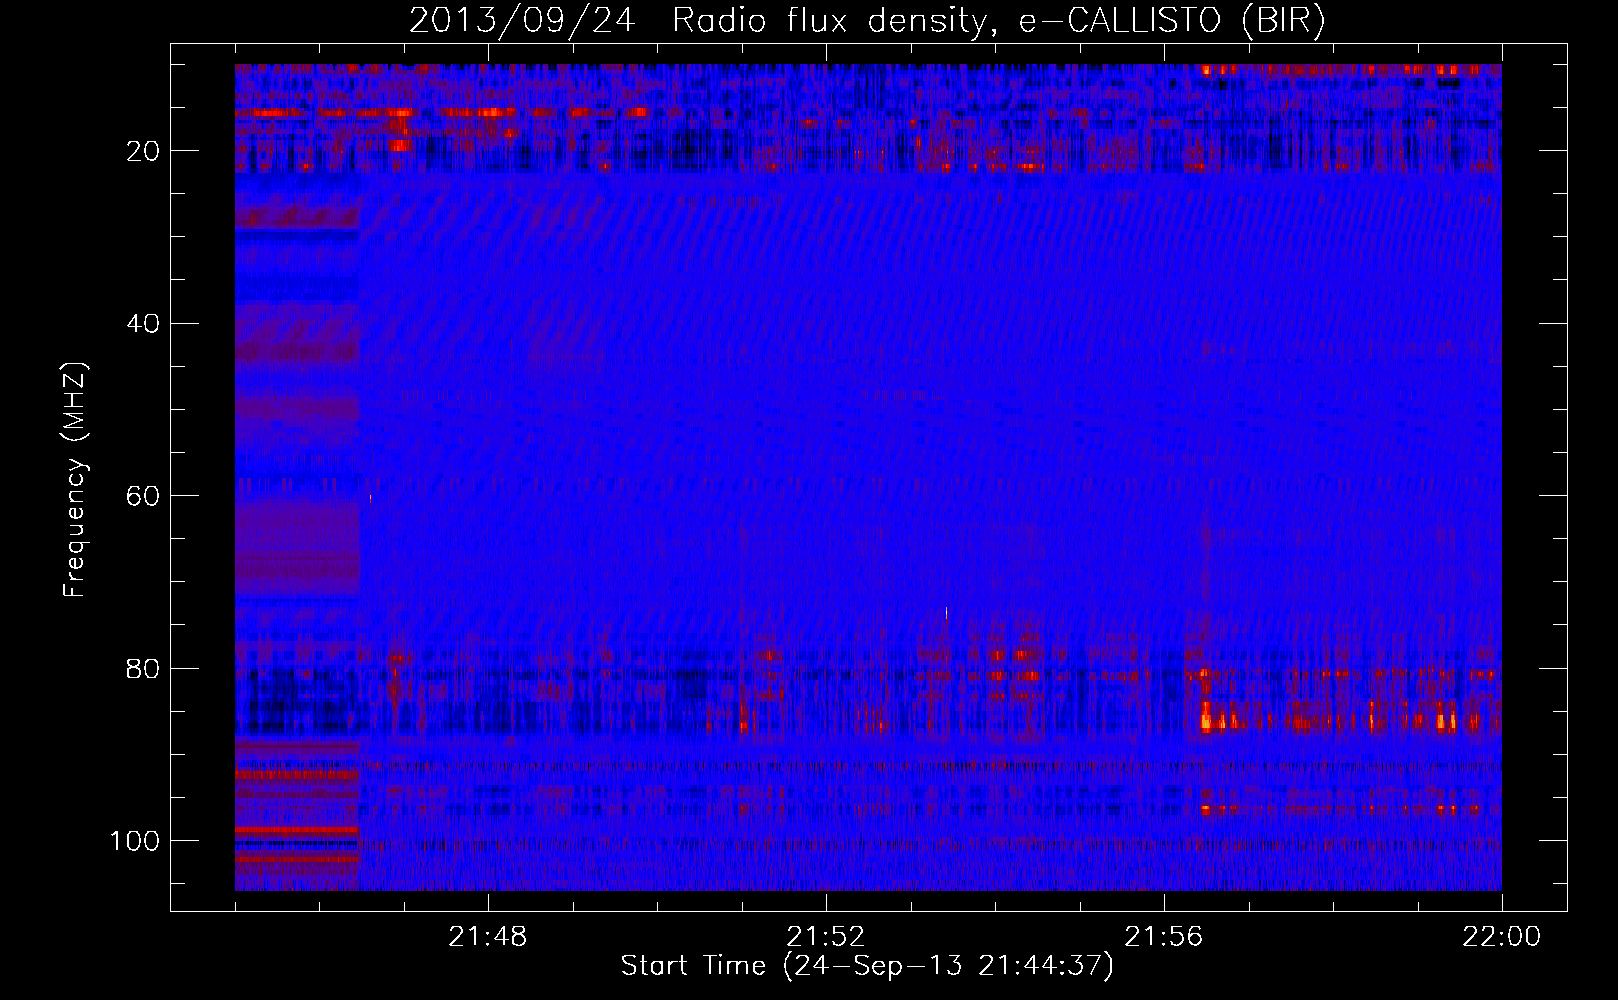The image size is (1618, 1000).
Task: Click the 21:56 time tick label
Action: (1164, 937)
